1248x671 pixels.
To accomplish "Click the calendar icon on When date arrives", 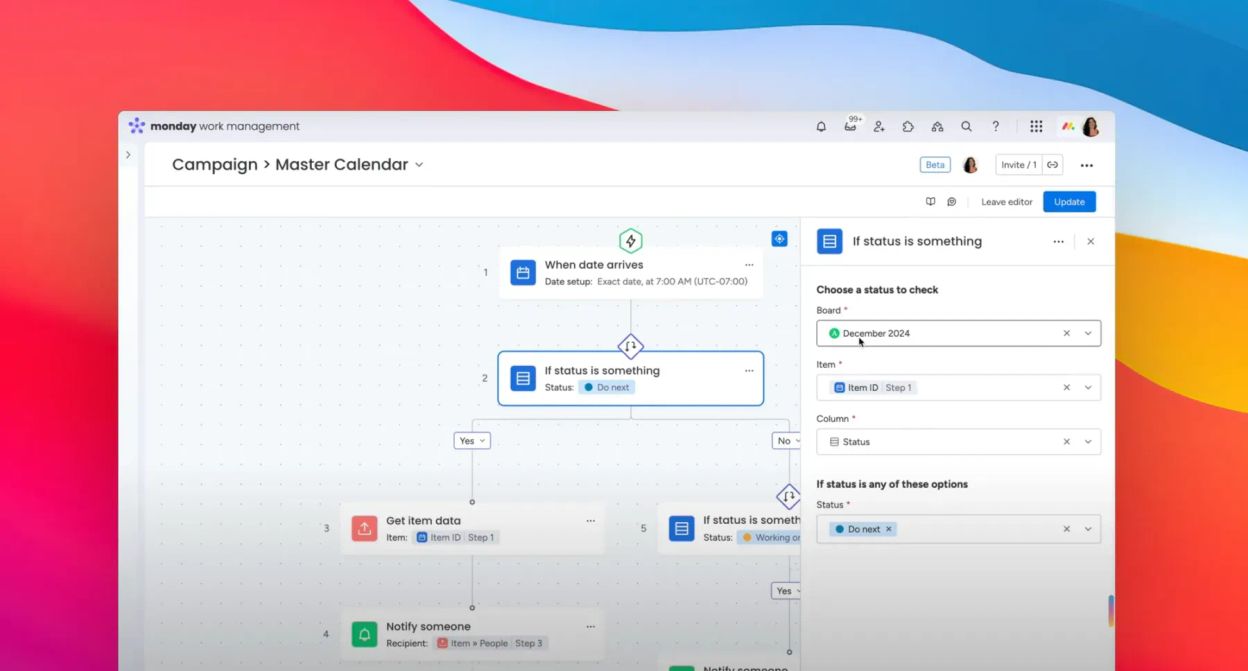I will pyautogui.click(x=522, y=272).
